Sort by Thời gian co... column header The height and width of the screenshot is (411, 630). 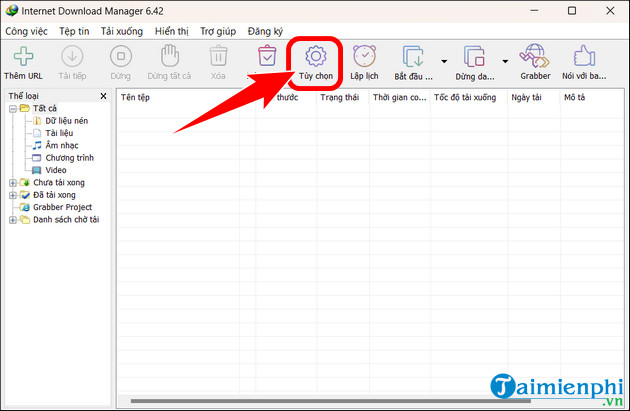(x=399, y=98)
